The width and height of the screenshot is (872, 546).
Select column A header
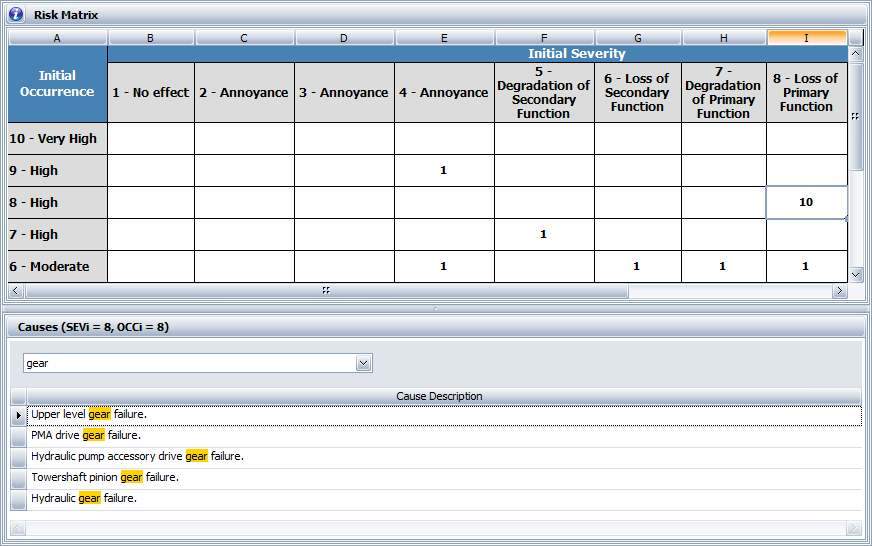[x=57, y=37]
